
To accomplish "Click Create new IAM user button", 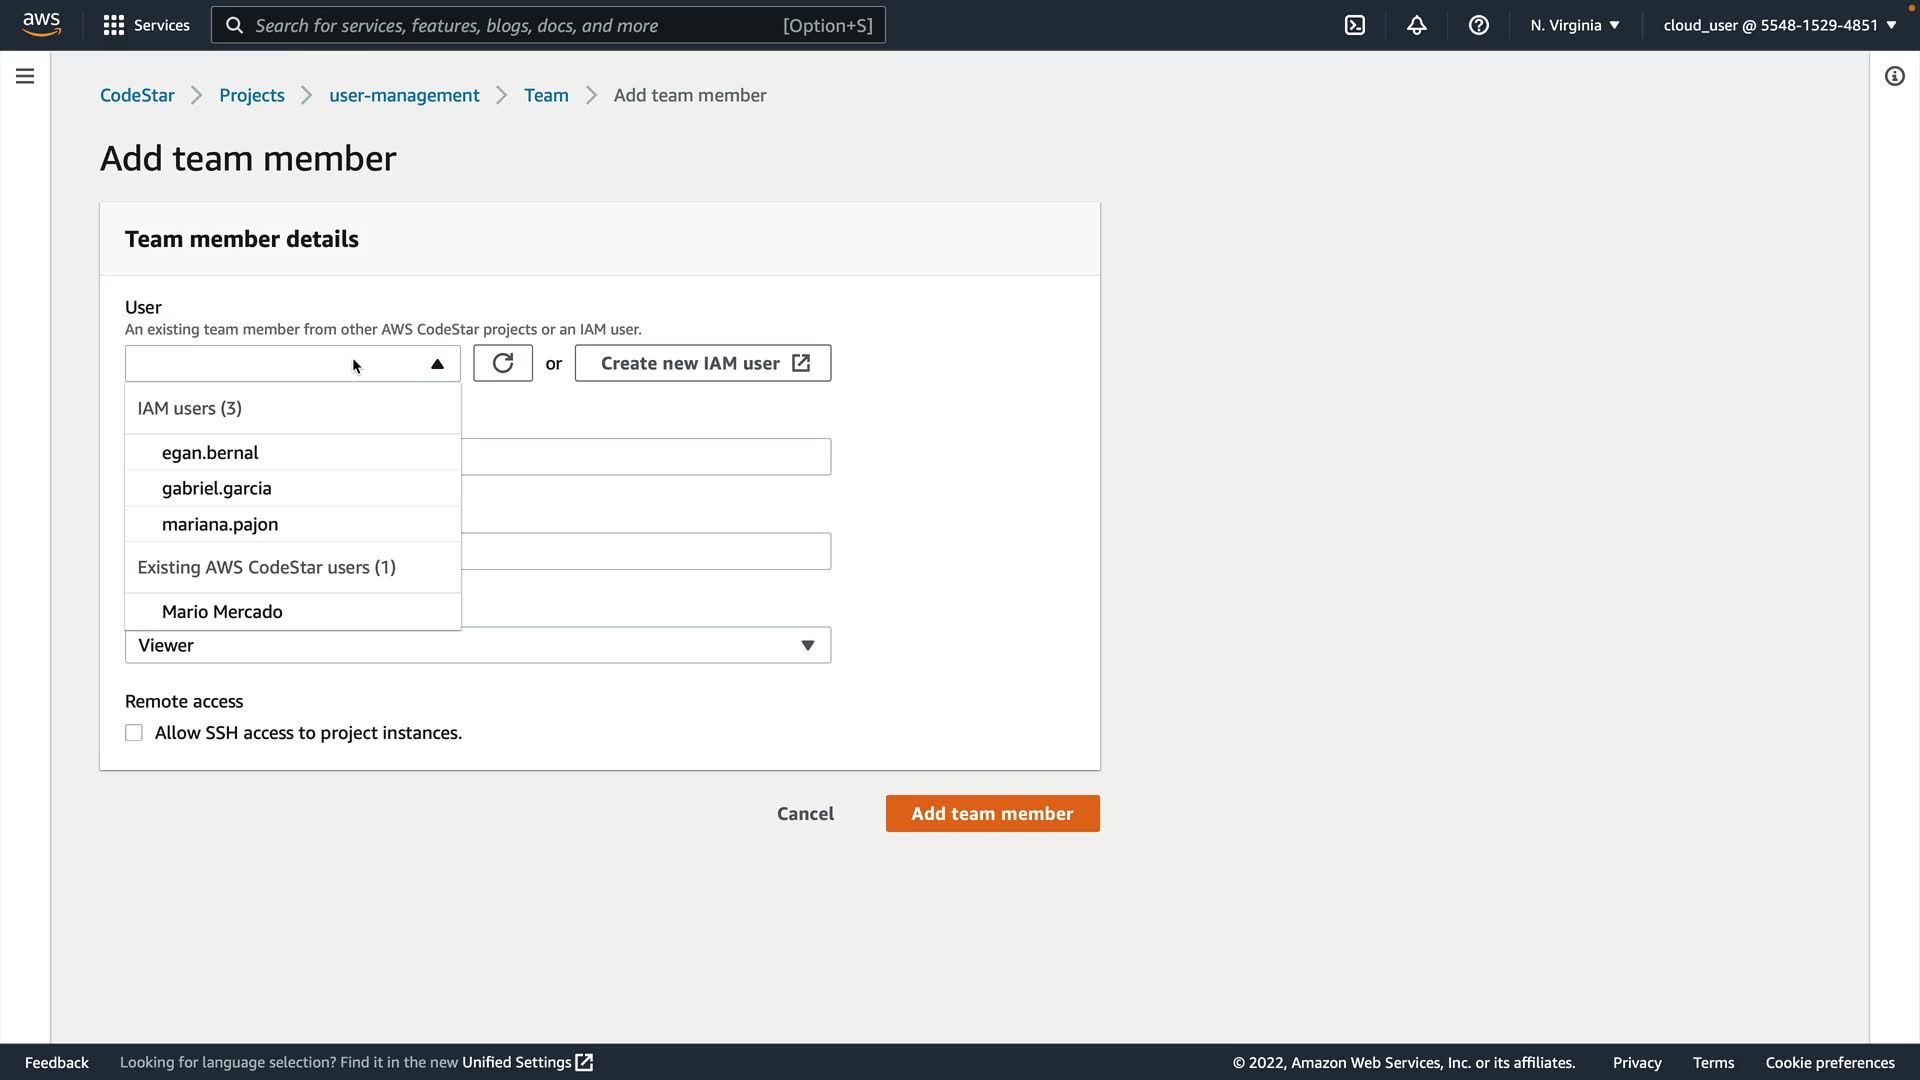I will coord(702,363).
